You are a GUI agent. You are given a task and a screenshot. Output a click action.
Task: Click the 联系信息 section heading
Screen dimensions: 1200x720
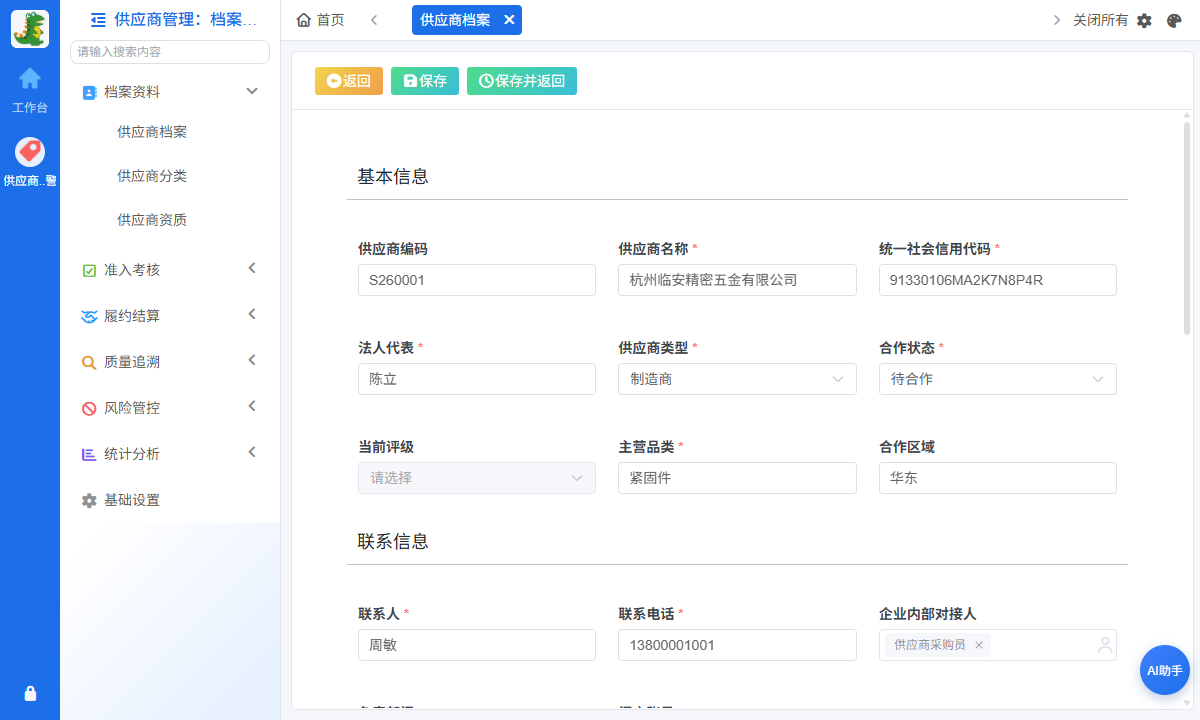tap(393, 541)
